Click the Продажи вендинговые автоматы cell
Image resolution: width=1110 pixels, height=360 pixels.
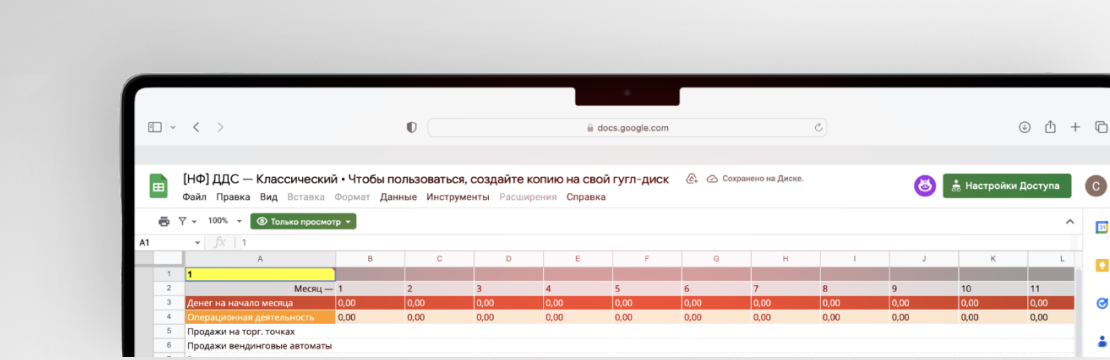260,346
